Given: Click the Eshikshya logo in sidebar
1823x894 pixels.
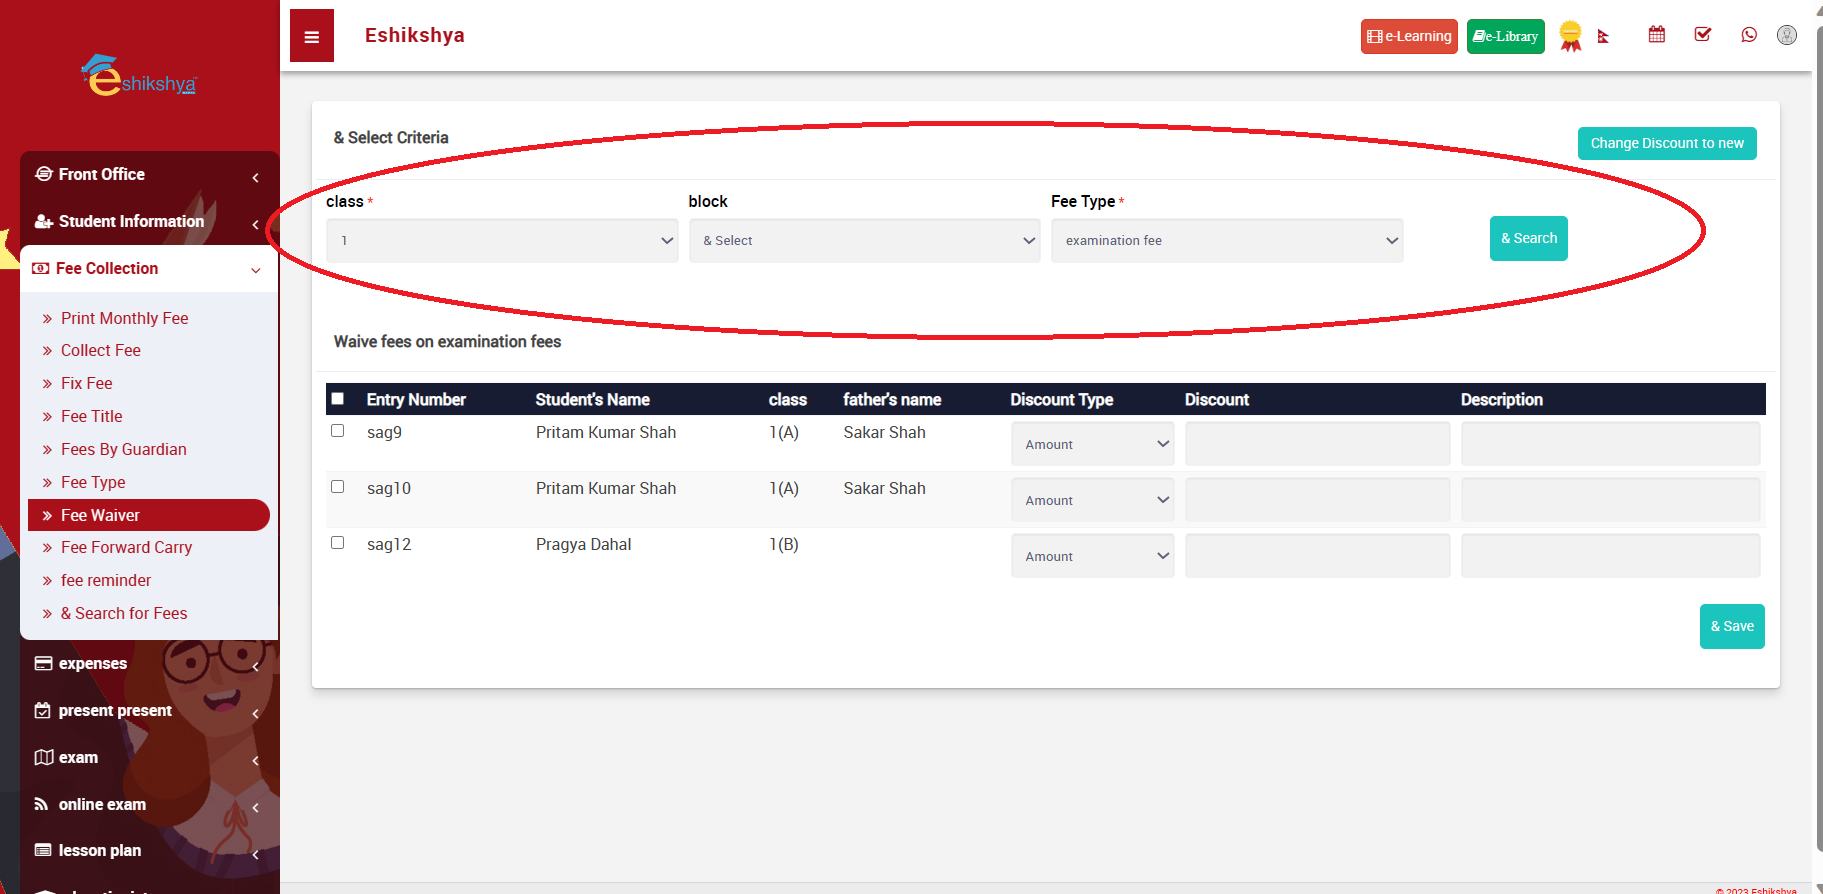Looking at the screenshot, I should point(139,77).
